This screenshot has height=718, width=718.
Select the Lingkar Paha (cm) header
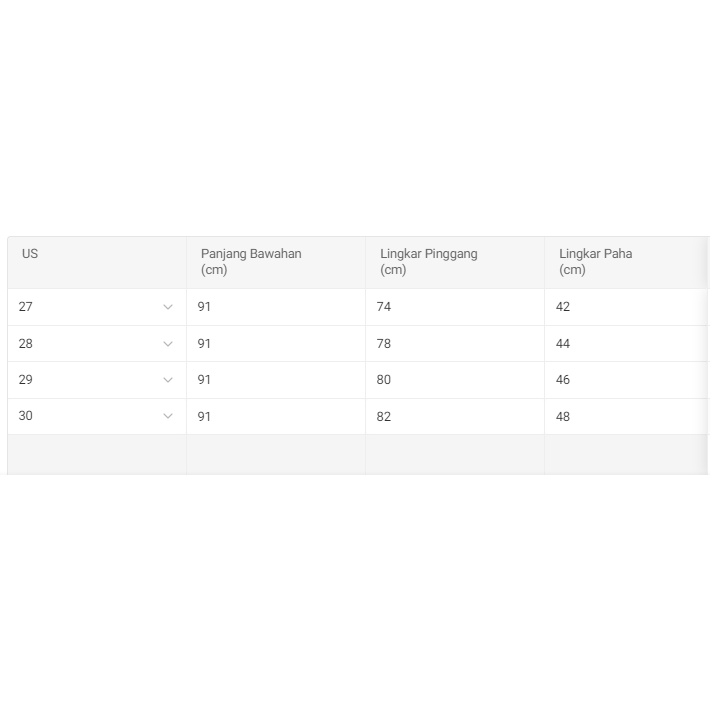tap(596, 262)
